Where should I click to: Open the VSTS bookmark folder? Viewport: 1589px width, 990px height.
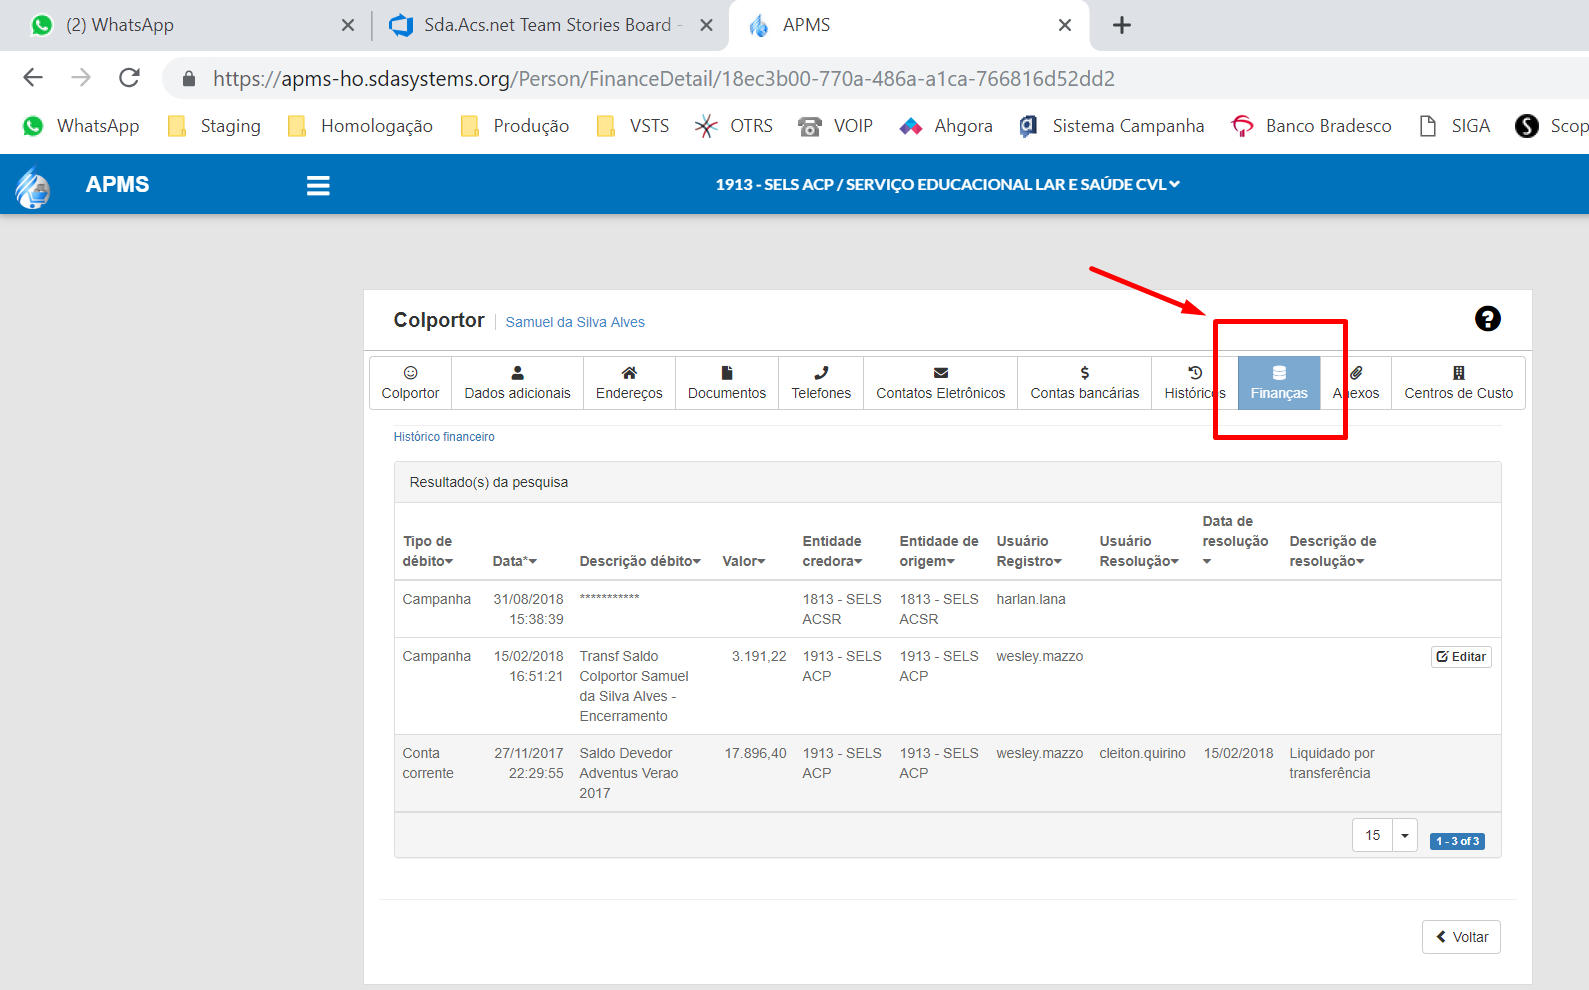point(633,126)
